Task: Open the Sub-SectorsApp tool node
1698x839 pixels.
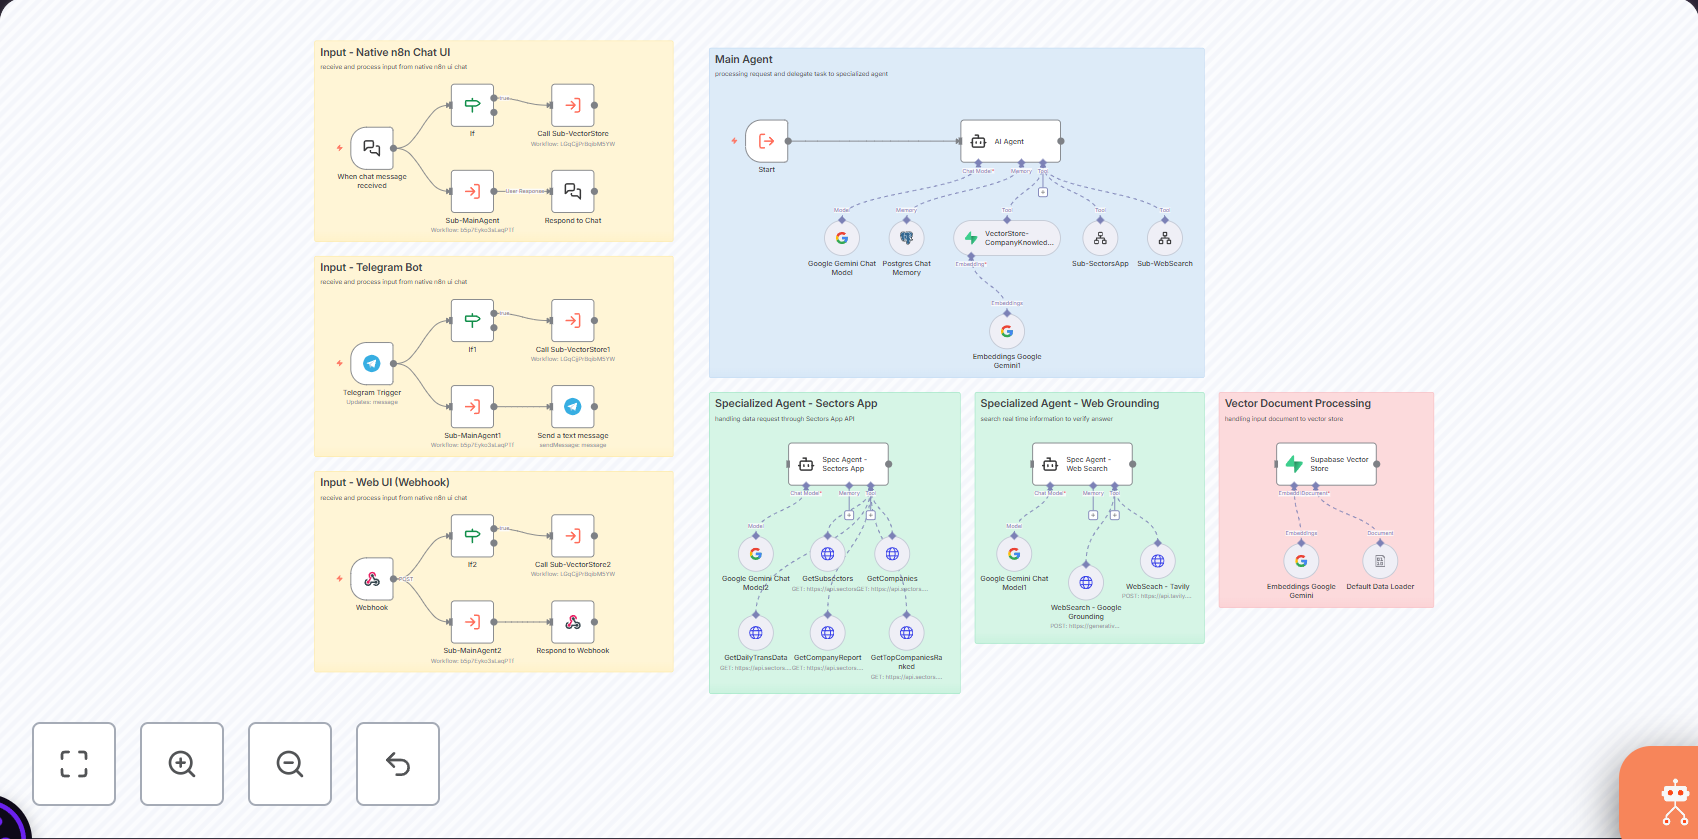Action: click(1100, 238)
